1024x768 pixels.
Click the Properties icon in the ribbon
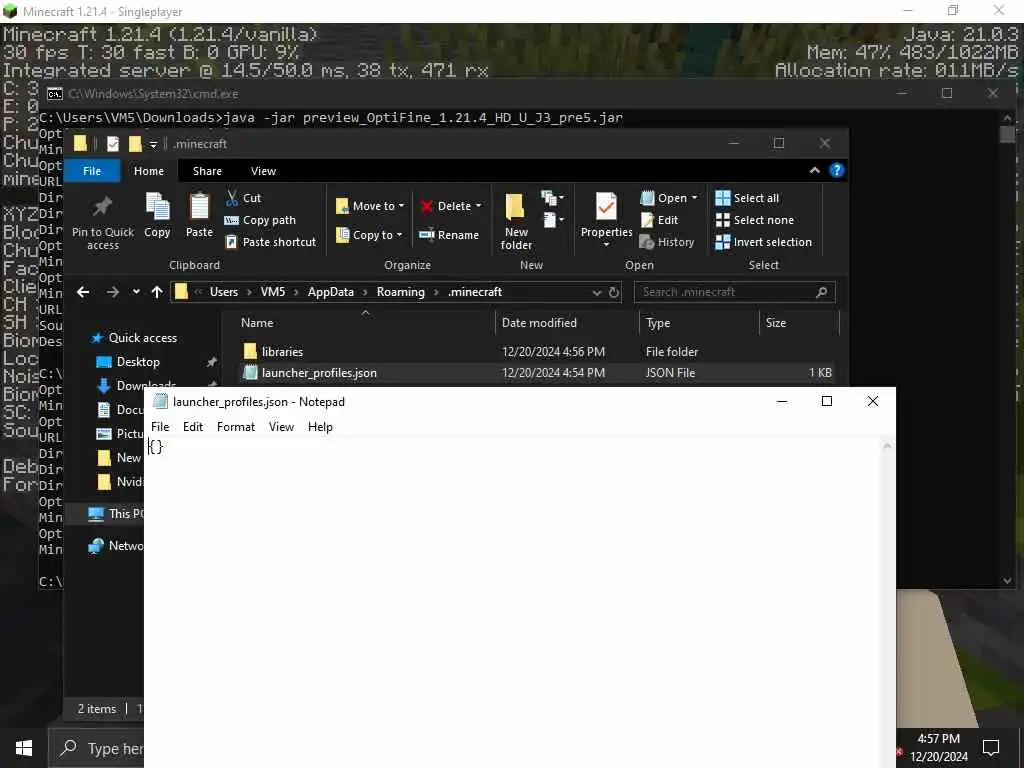tap(606, 219)
